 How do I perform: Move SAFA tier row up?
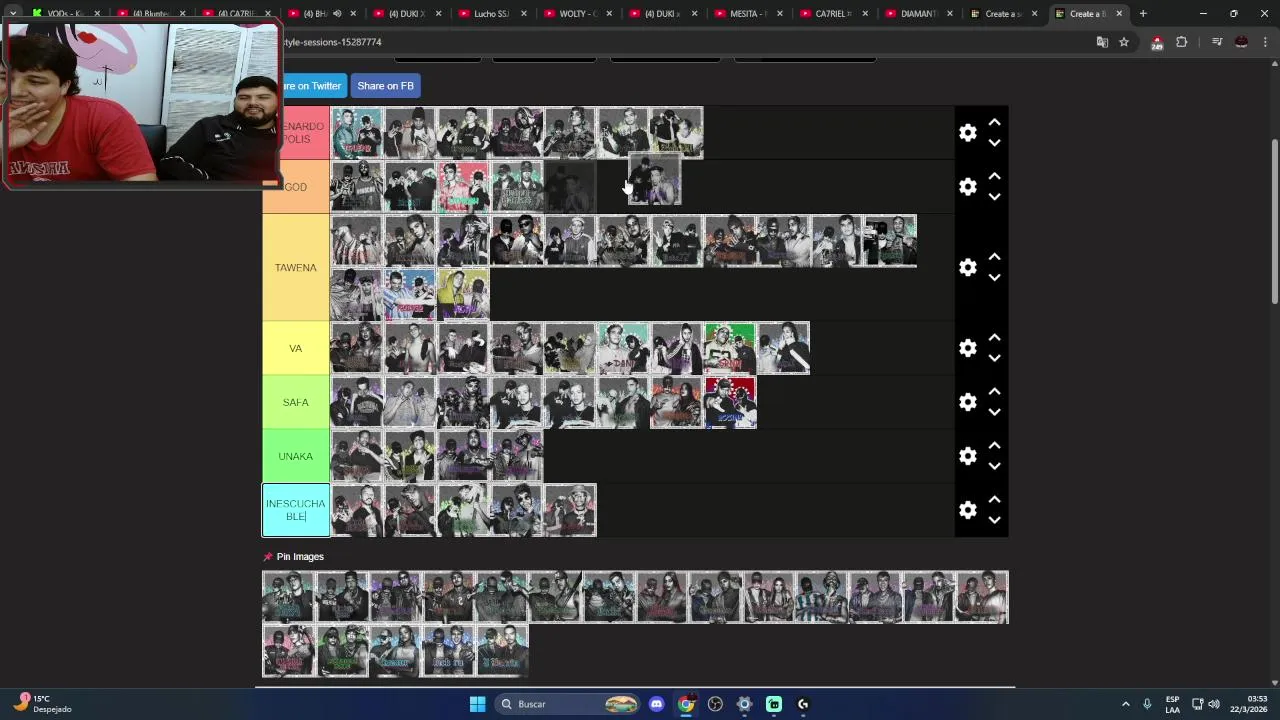(995, 391)
